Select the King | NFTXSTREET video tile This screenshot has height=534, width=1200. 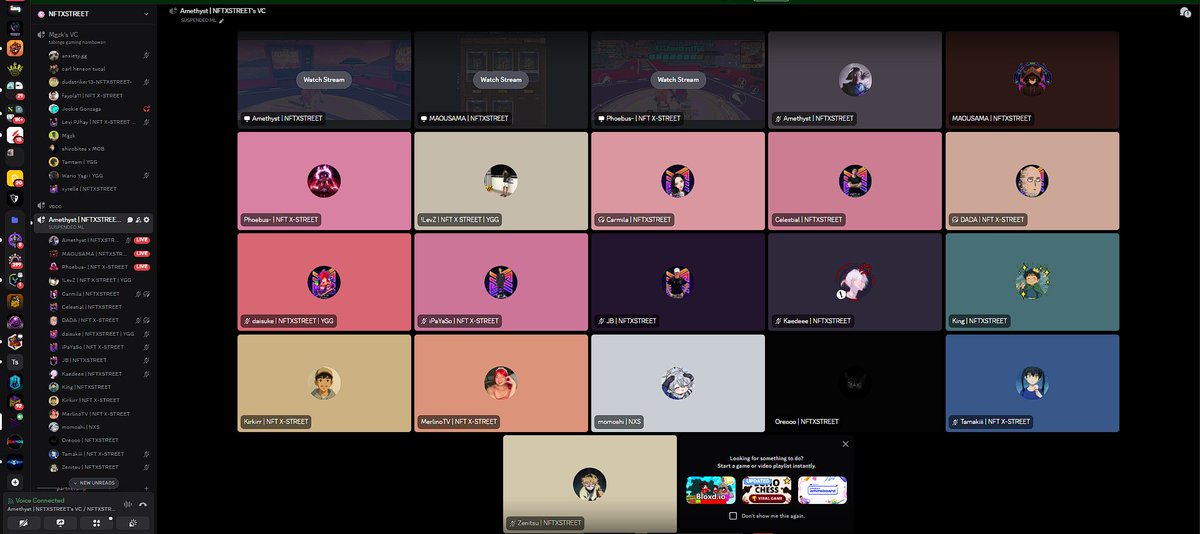click(x=1032, y=282)
